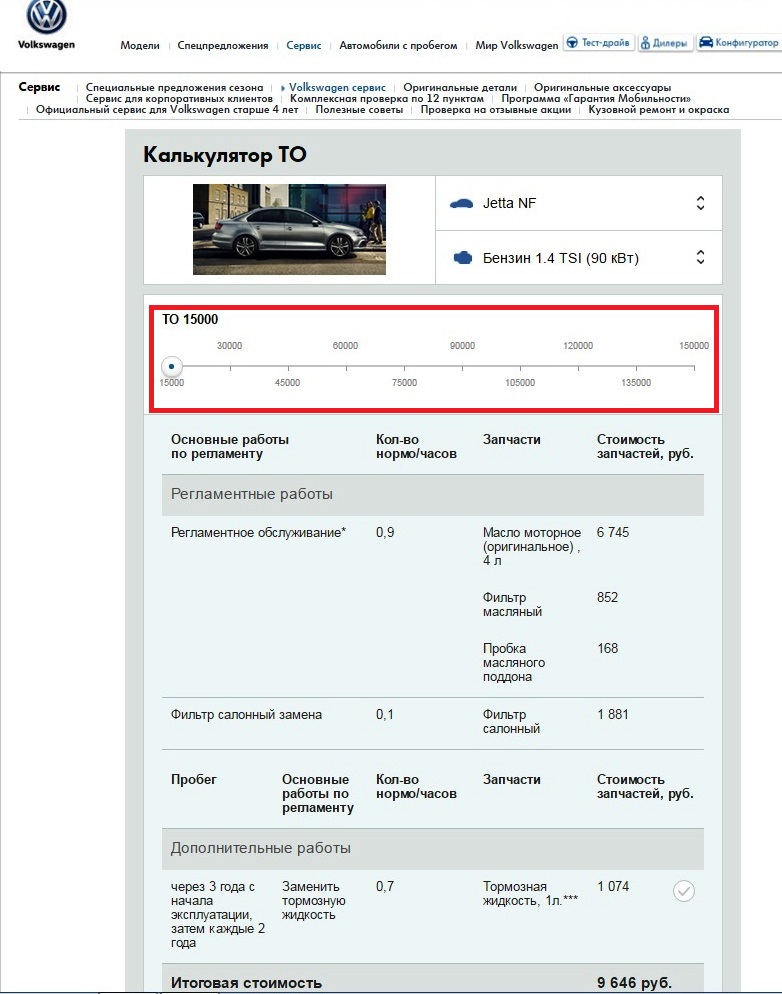The image size is (782, 994).
Task: Click the Jetta car photo thumbnail
Action: (289, 229)
